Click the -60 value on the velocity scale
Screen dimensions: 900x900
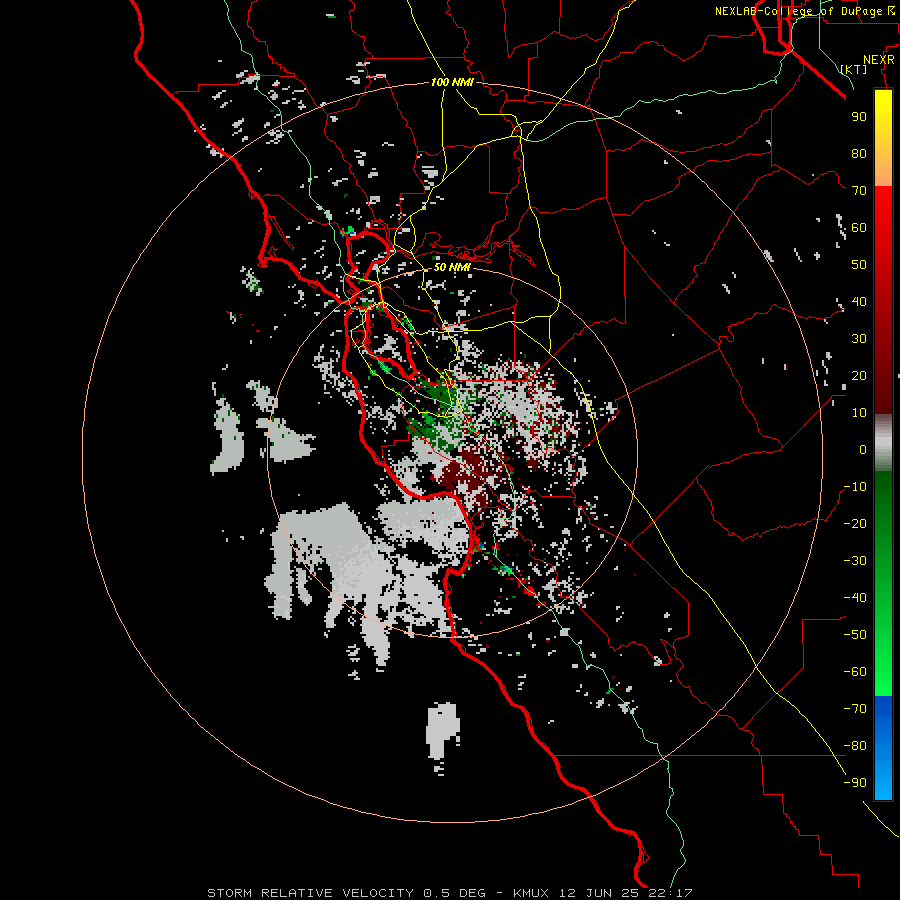point(855,672)
